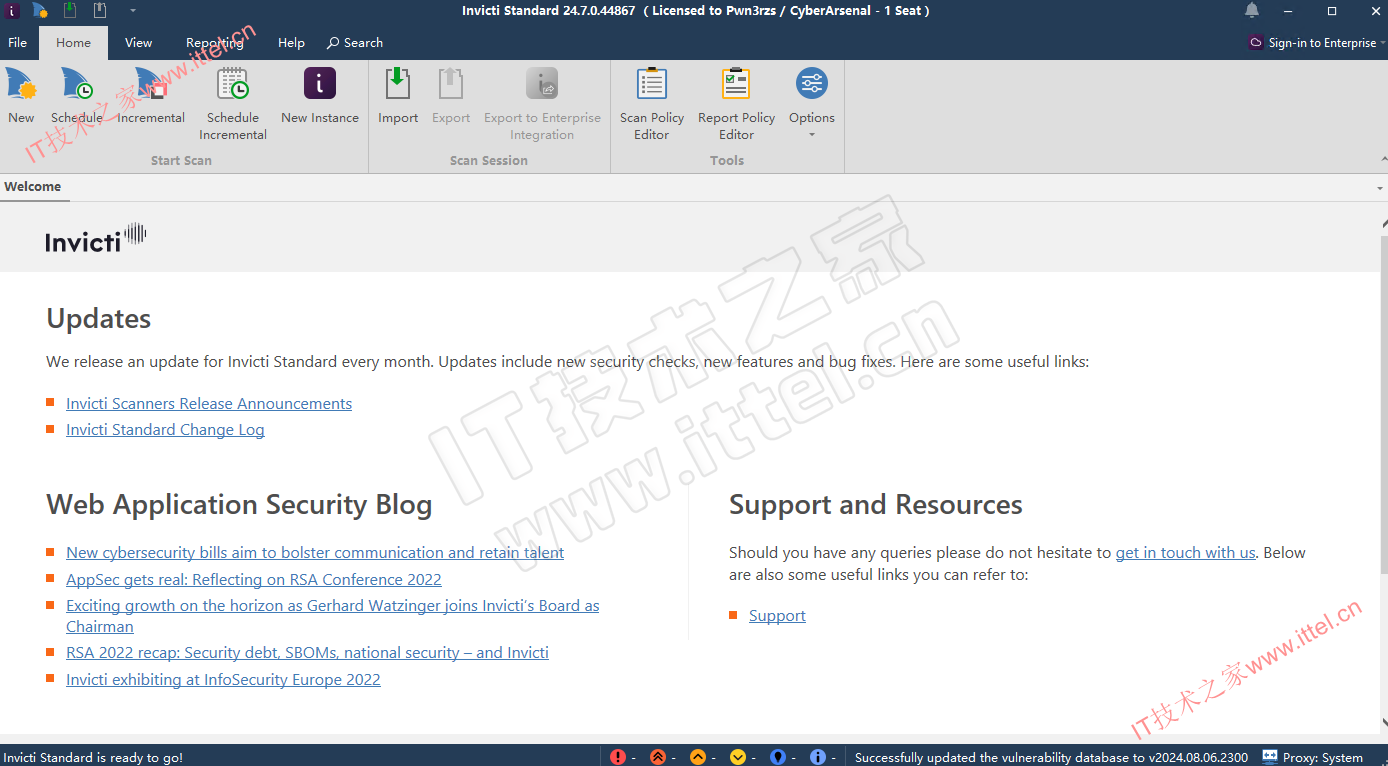The height and width of the screenshot is (766, 1388).
Task: Open the document tab list dropdown
Action: [x=1380, y=188]
